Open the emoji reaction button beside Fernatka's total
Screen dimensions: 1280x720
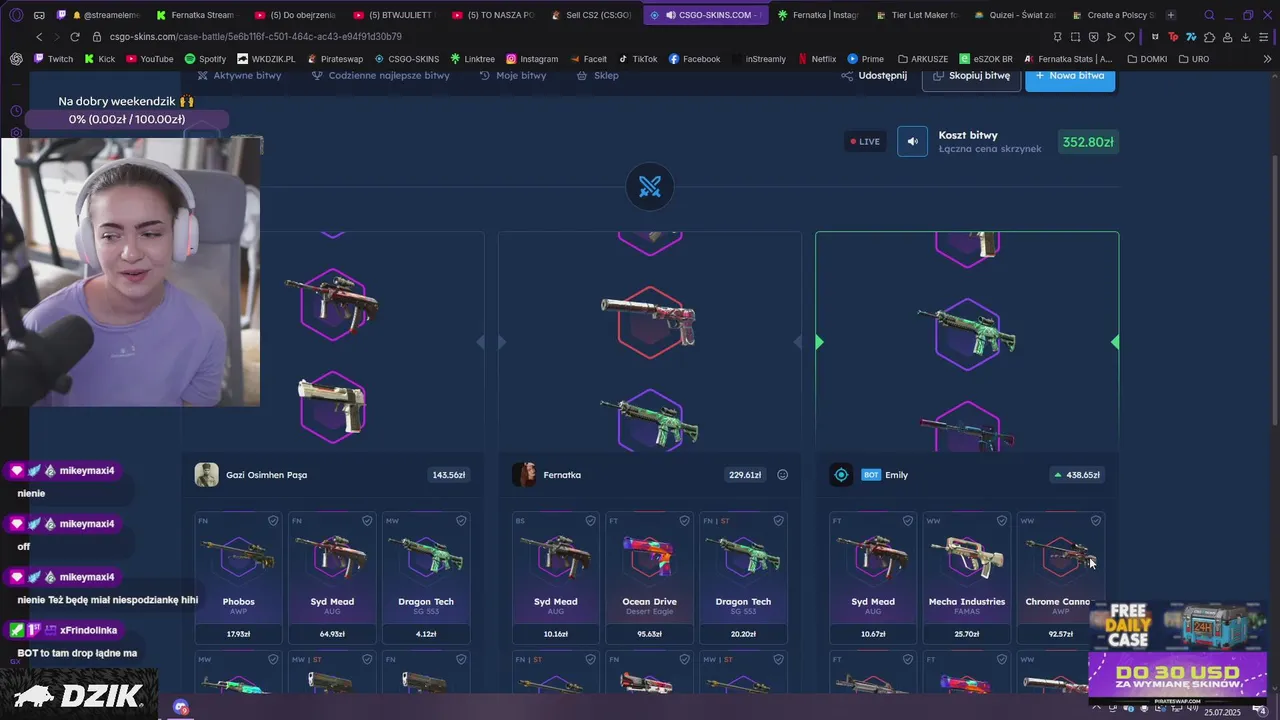783,475
